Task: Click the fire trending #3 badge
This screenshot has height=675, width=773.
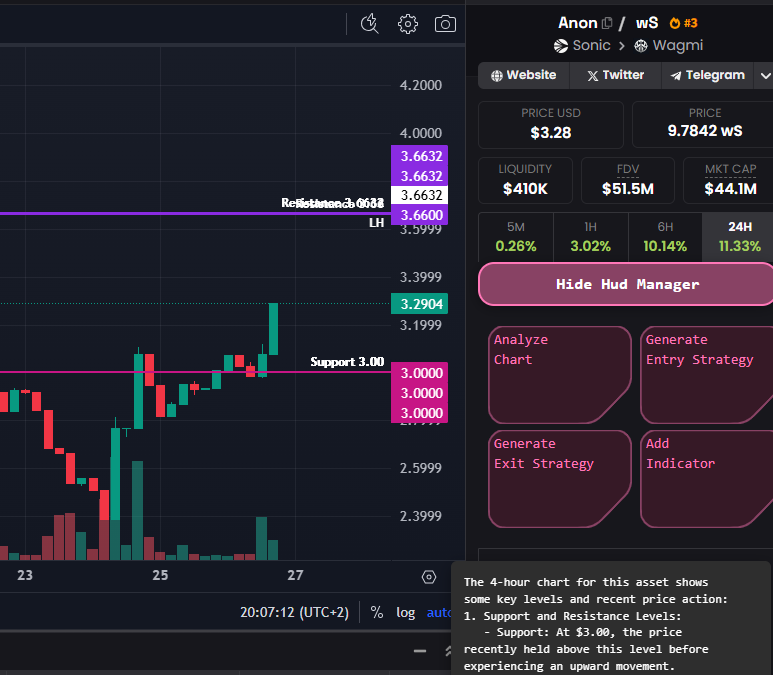Action: [683, 23]
